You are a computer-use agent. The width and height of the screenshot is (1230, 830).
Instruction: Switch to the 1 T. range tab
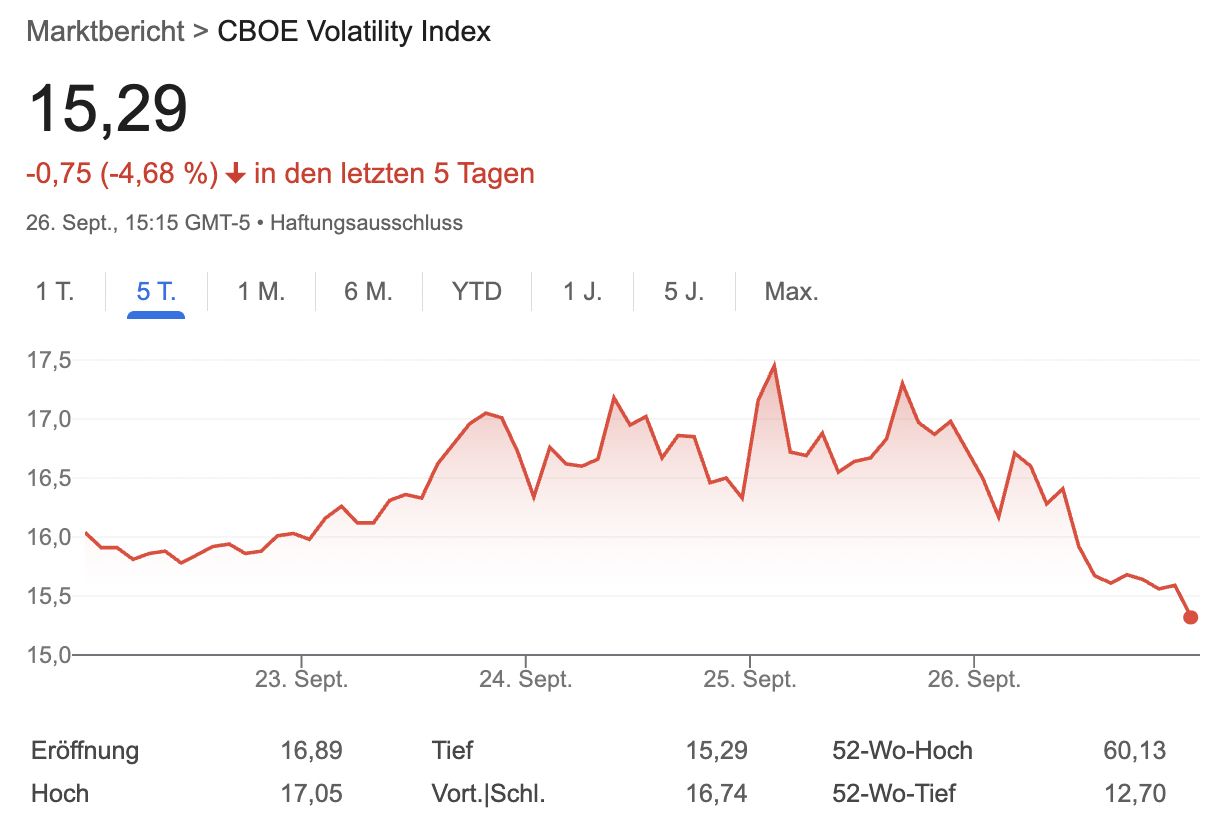(x=55, y=292)
